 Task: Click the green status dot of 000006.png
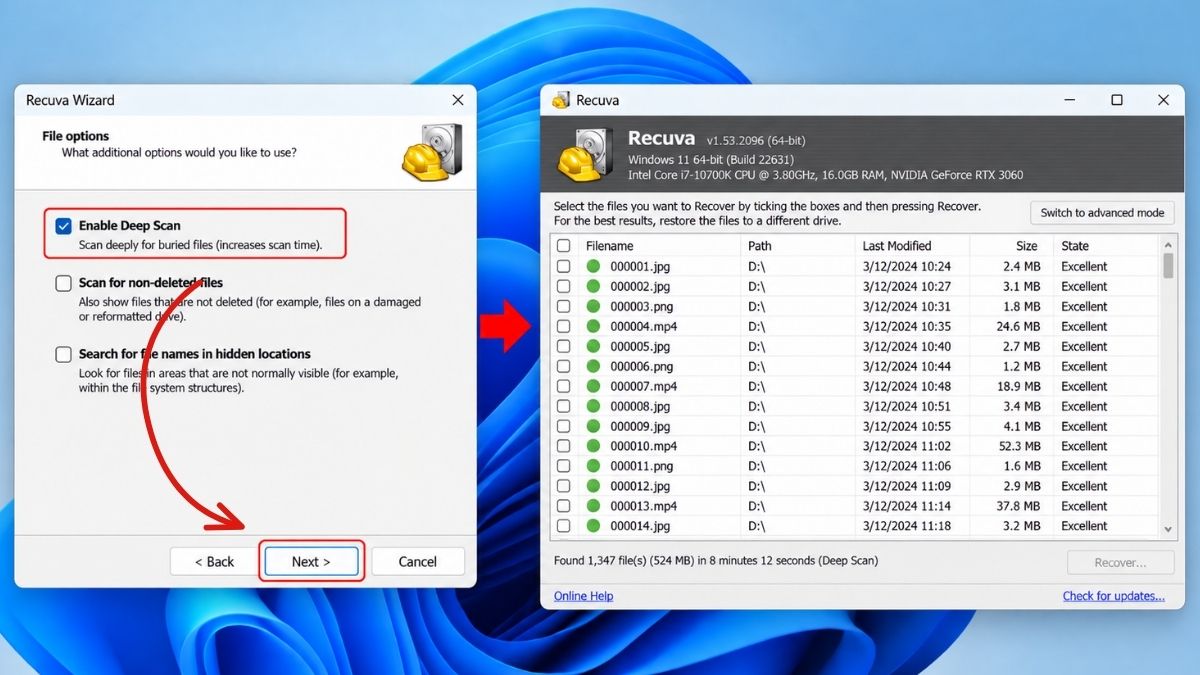pyautogui.click(x=593, y=366)
